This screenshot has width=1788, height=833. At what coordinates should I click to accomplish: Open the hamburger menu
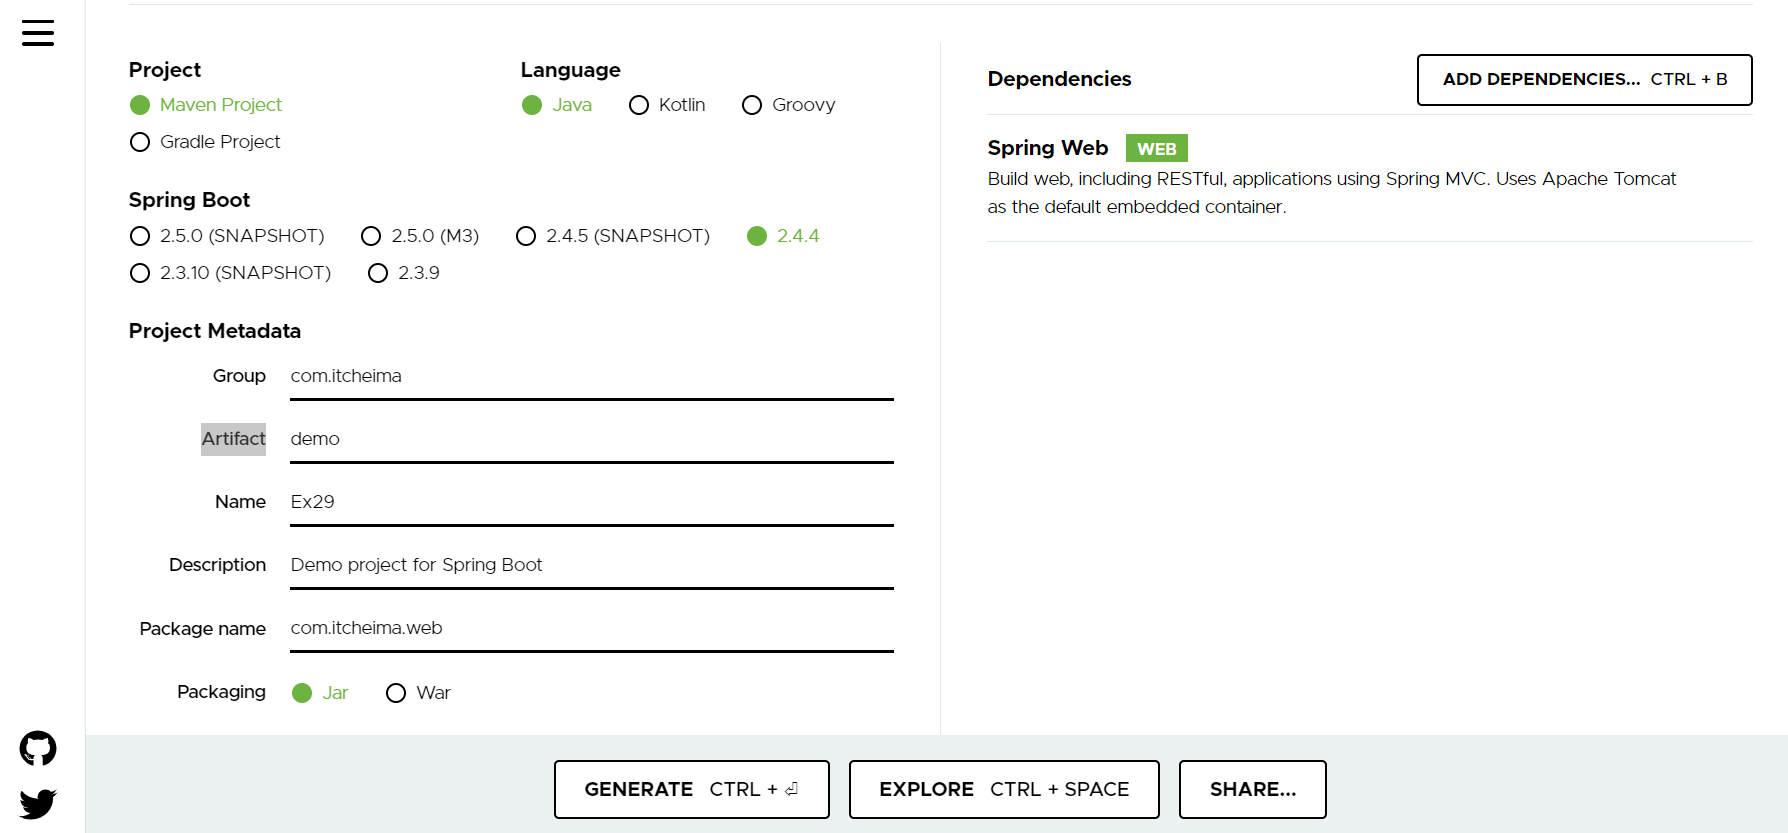click(38, 33)
